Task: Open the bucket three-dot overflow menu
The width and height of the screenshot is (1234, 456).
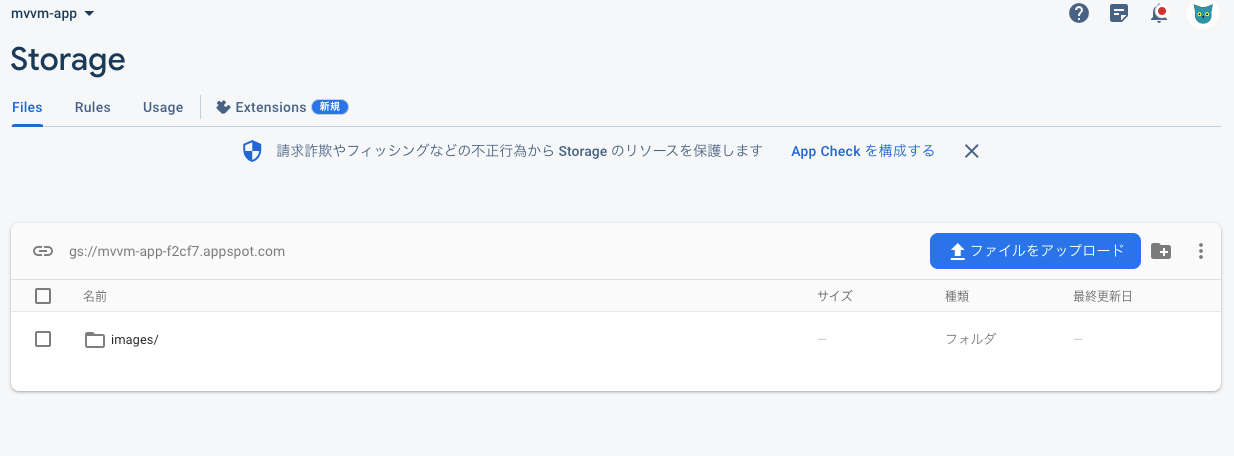Action: pyautogui.click(x=1201, y=251)
